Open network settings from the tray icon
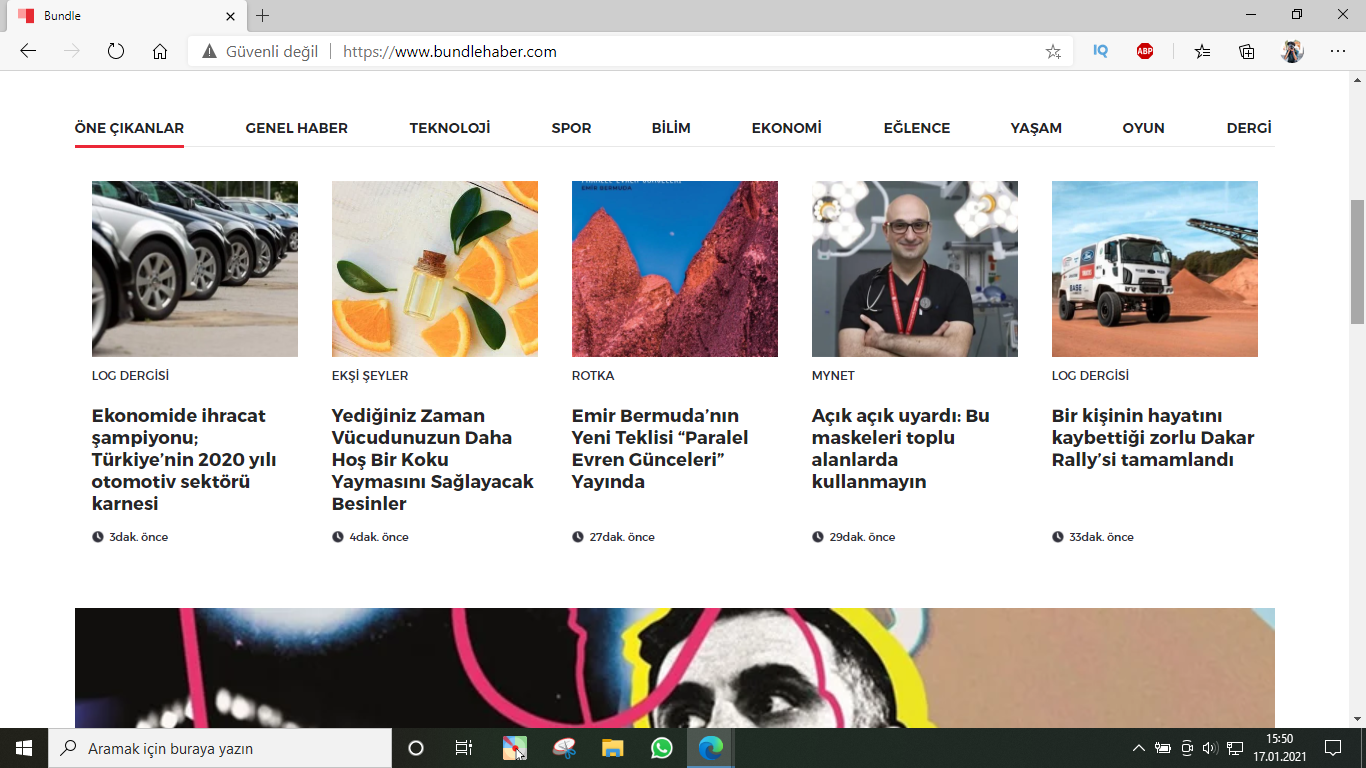 1235,748
